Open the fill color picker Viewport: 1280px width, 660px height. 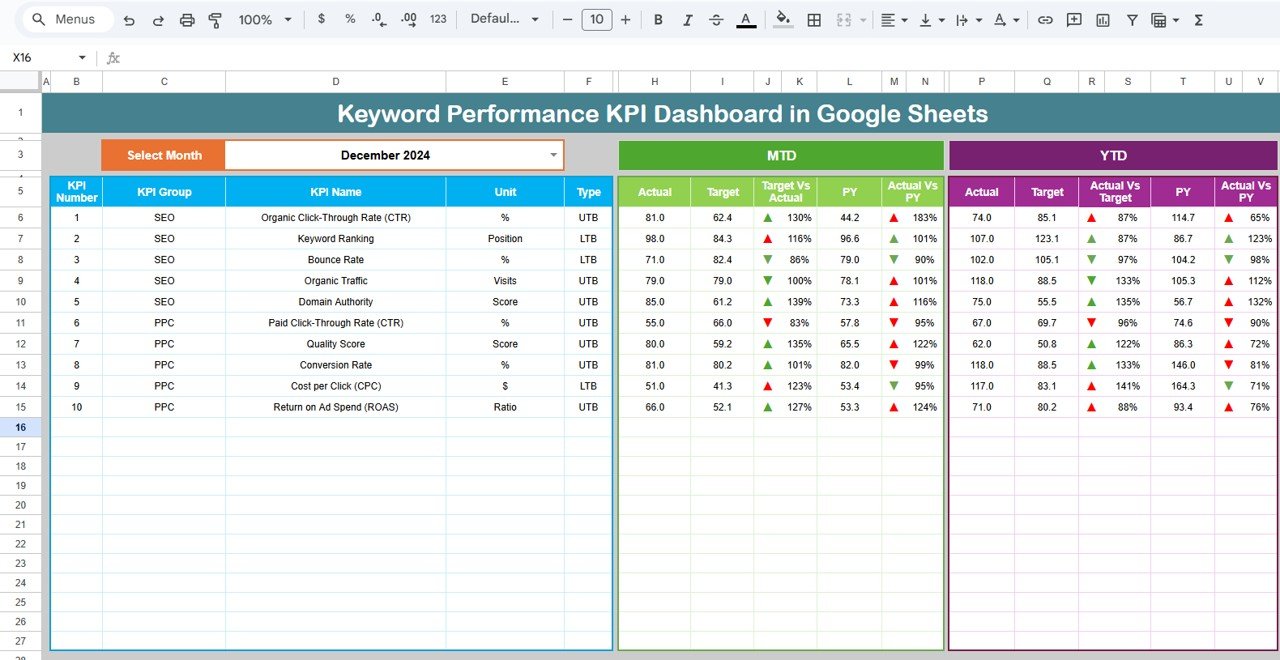783,19
